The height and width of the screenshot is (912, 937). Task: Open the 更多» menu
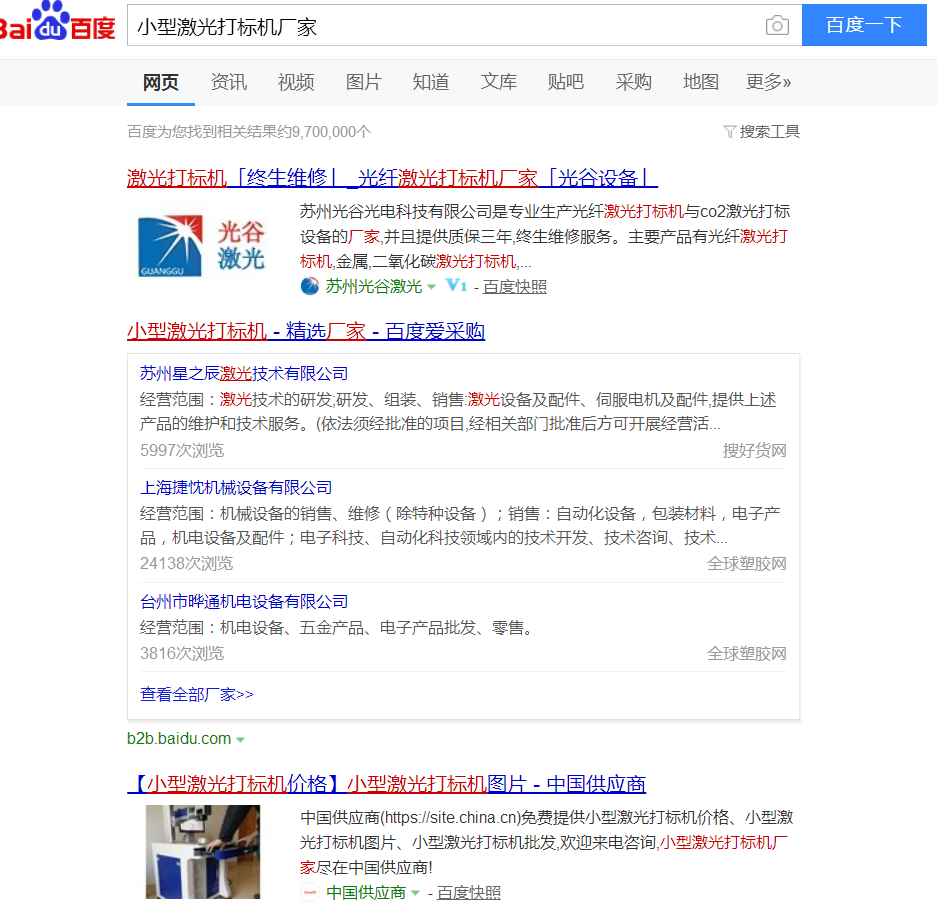pos(768,82)
